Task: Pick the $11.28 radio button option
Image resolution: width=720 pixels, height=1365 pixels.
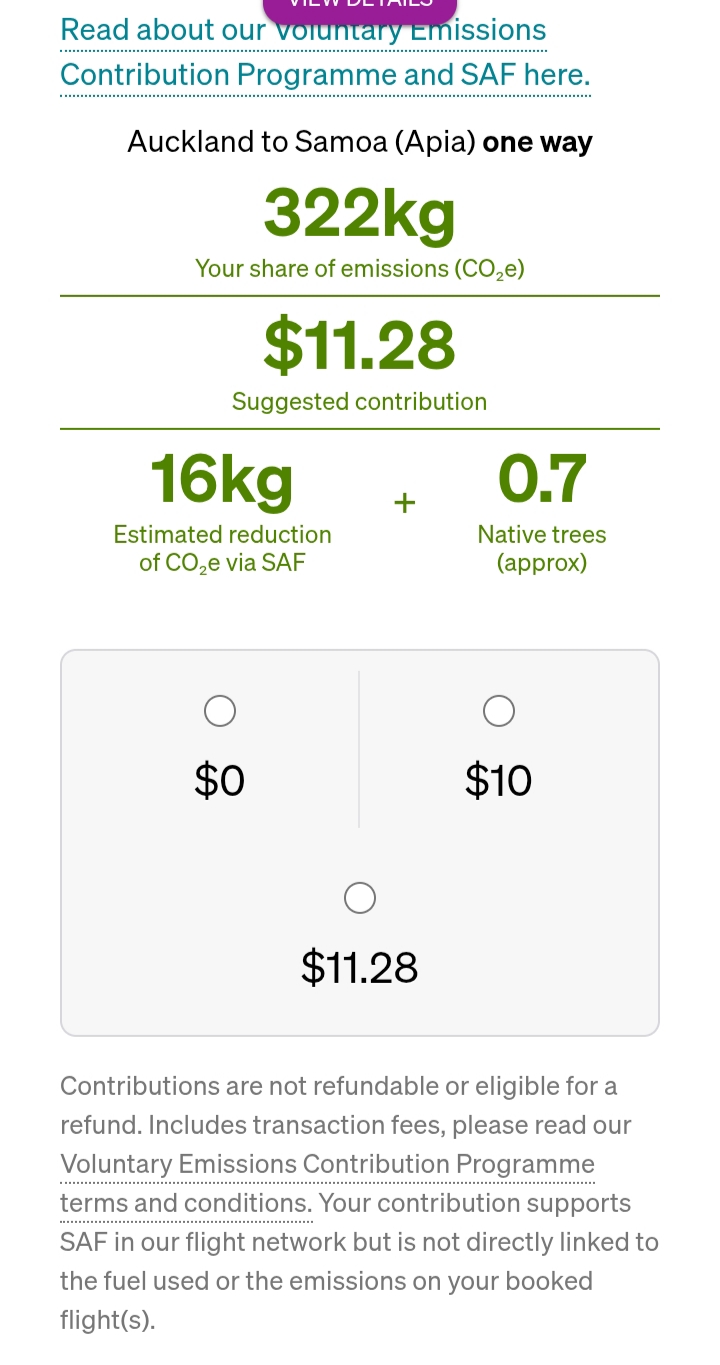Action: pos(360,898)
